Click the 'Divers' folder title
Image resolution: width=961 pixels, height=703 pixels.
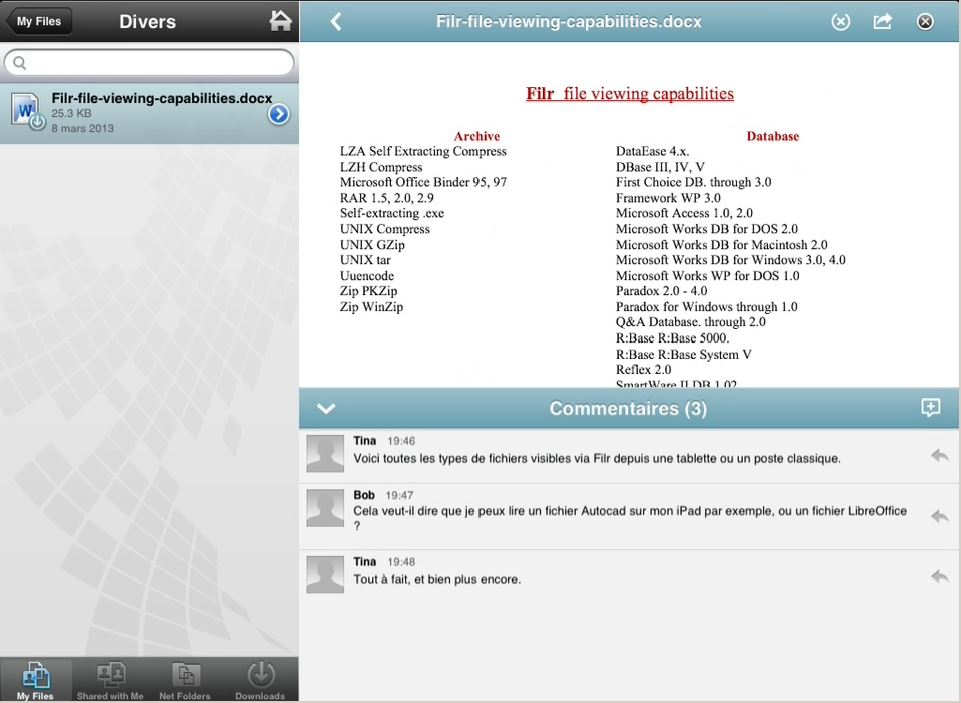tap(147, 21)
